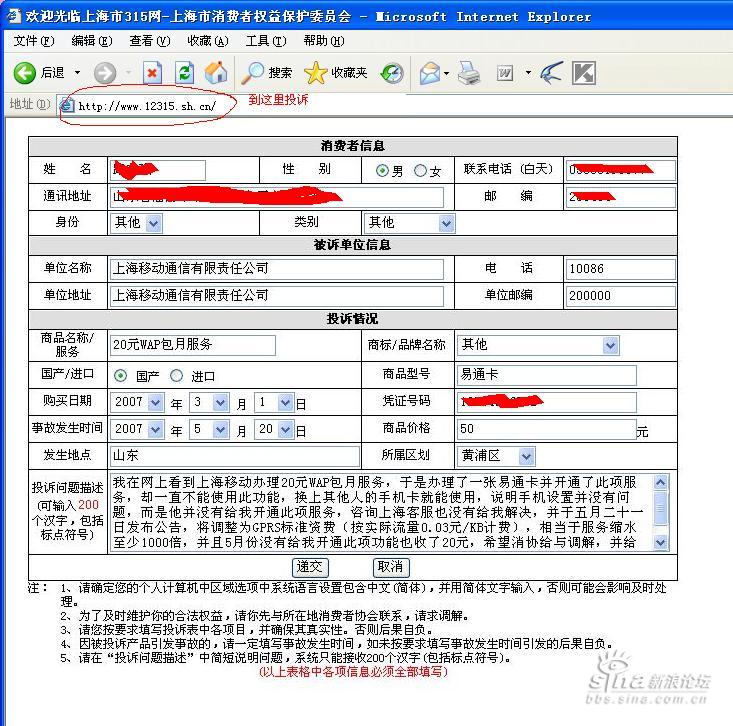Open 文件(F) menu
Screen dimensions: 733x726
pos(34,41)
